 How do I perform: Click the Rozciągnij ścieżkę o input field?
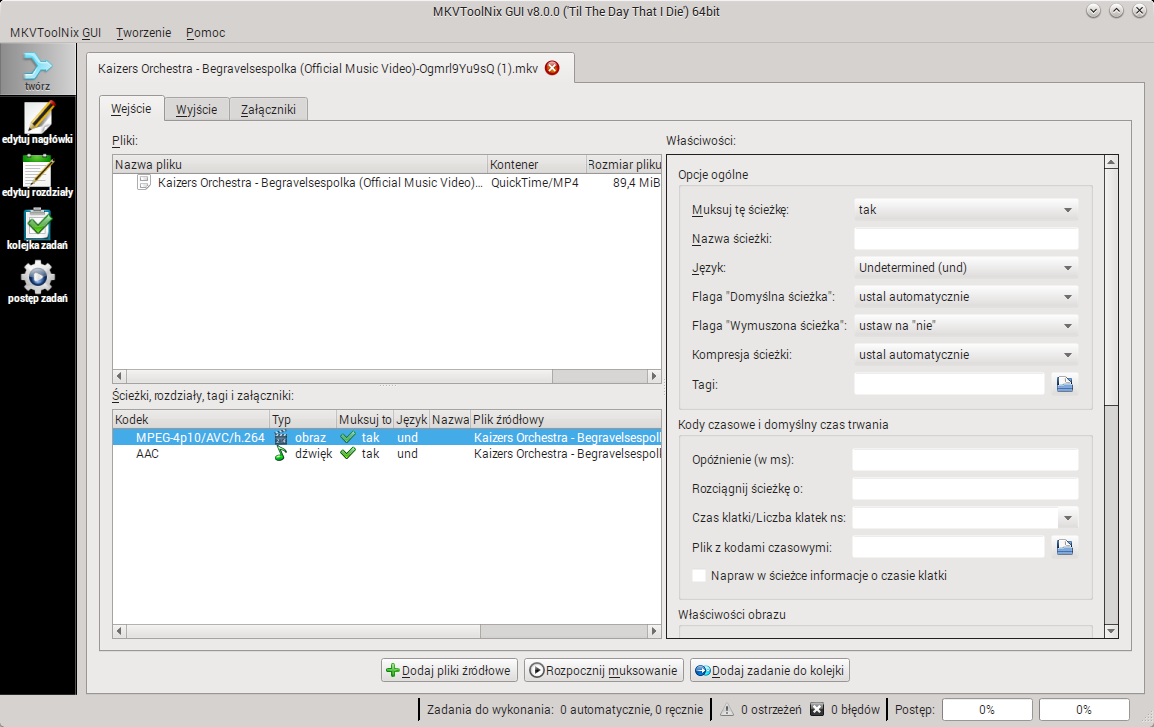point(966,489)
